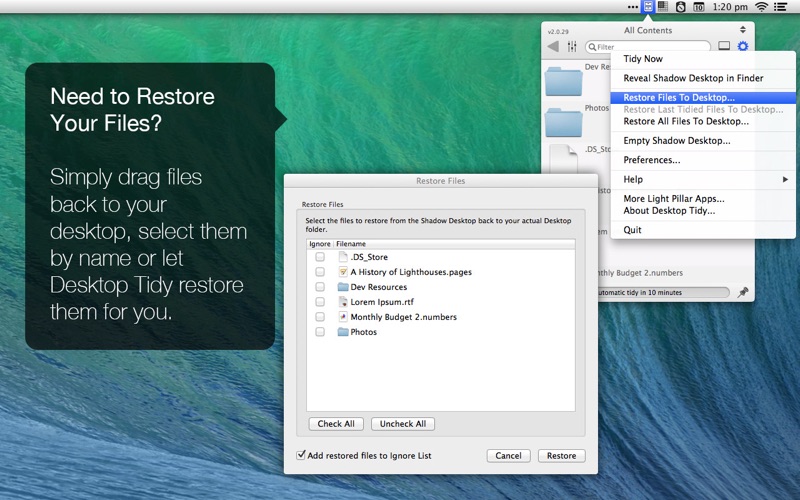Click the Uncheck All button
The image size is (800, 500).
[x=403, y=424]
